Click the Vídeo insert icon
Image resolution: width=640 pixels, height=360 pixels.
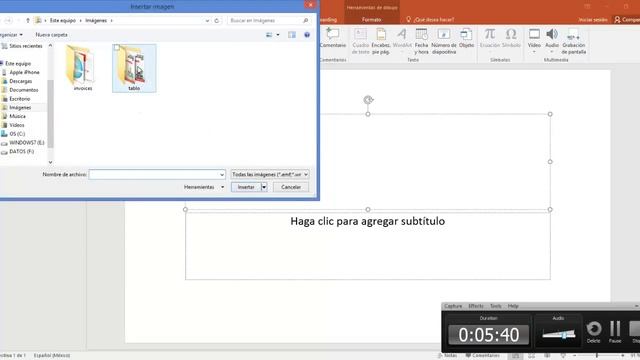(x=534, y=34)
